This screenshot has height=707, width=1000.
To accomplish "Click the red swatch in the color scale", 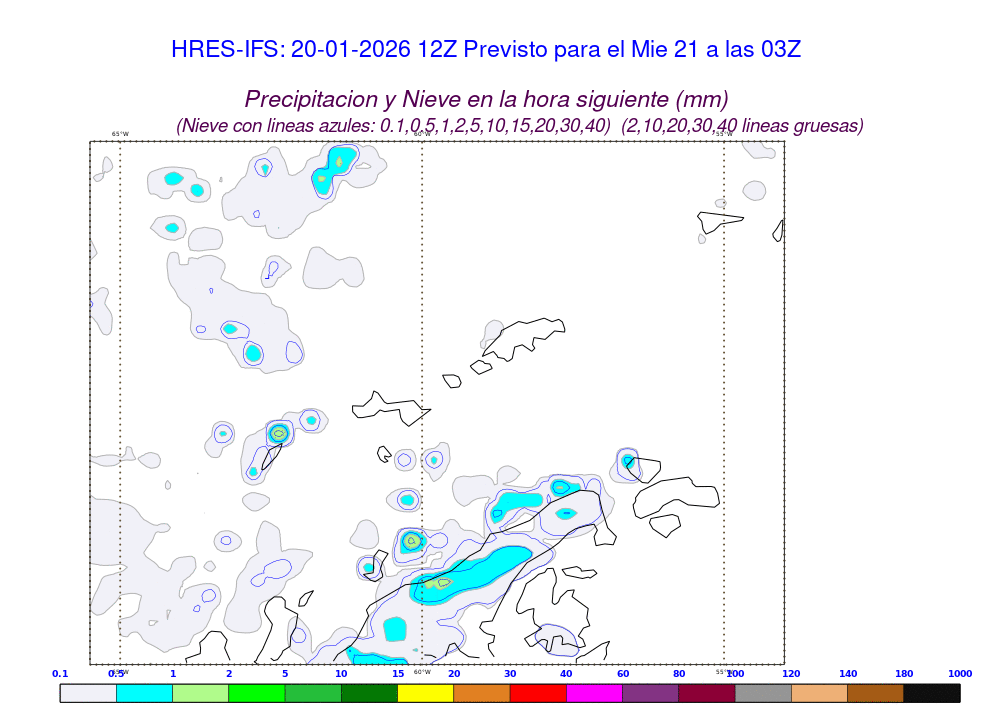I will coord(538,692).
